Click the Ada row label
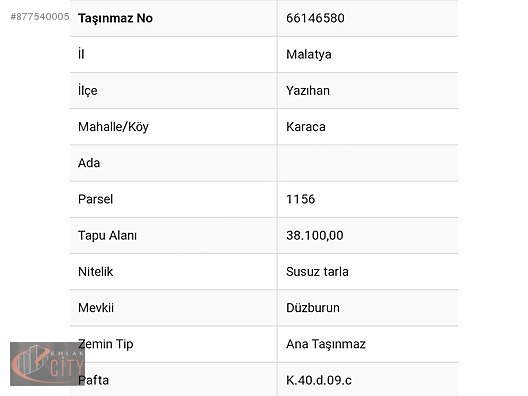528x396 pixels. tap(89, 163)
